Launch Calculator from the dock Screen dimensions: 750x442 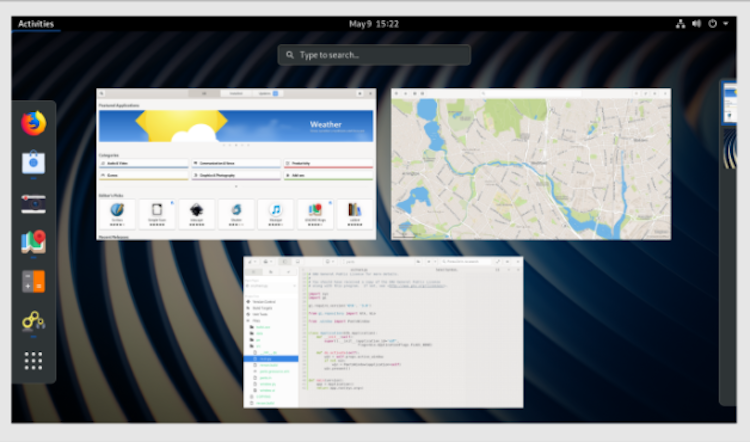click(33, 281)
